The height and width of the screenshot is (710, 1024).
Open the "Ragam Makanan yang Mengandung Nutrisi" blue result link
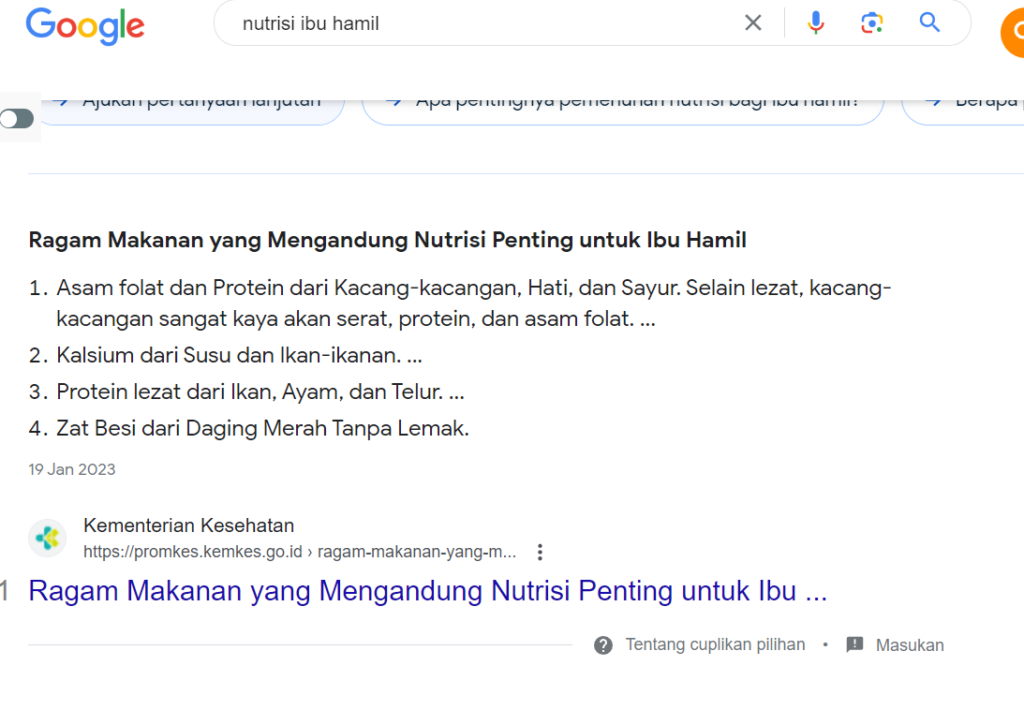(428, 590)
